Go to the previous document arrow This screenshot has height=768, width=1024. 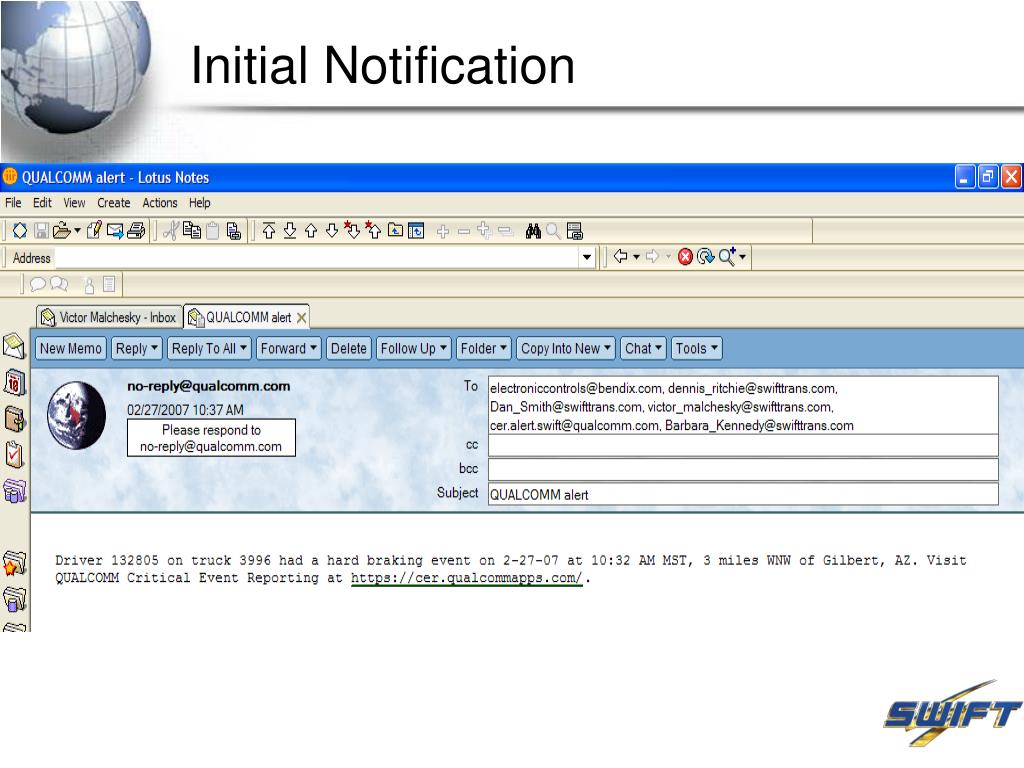tap(311, 231)
